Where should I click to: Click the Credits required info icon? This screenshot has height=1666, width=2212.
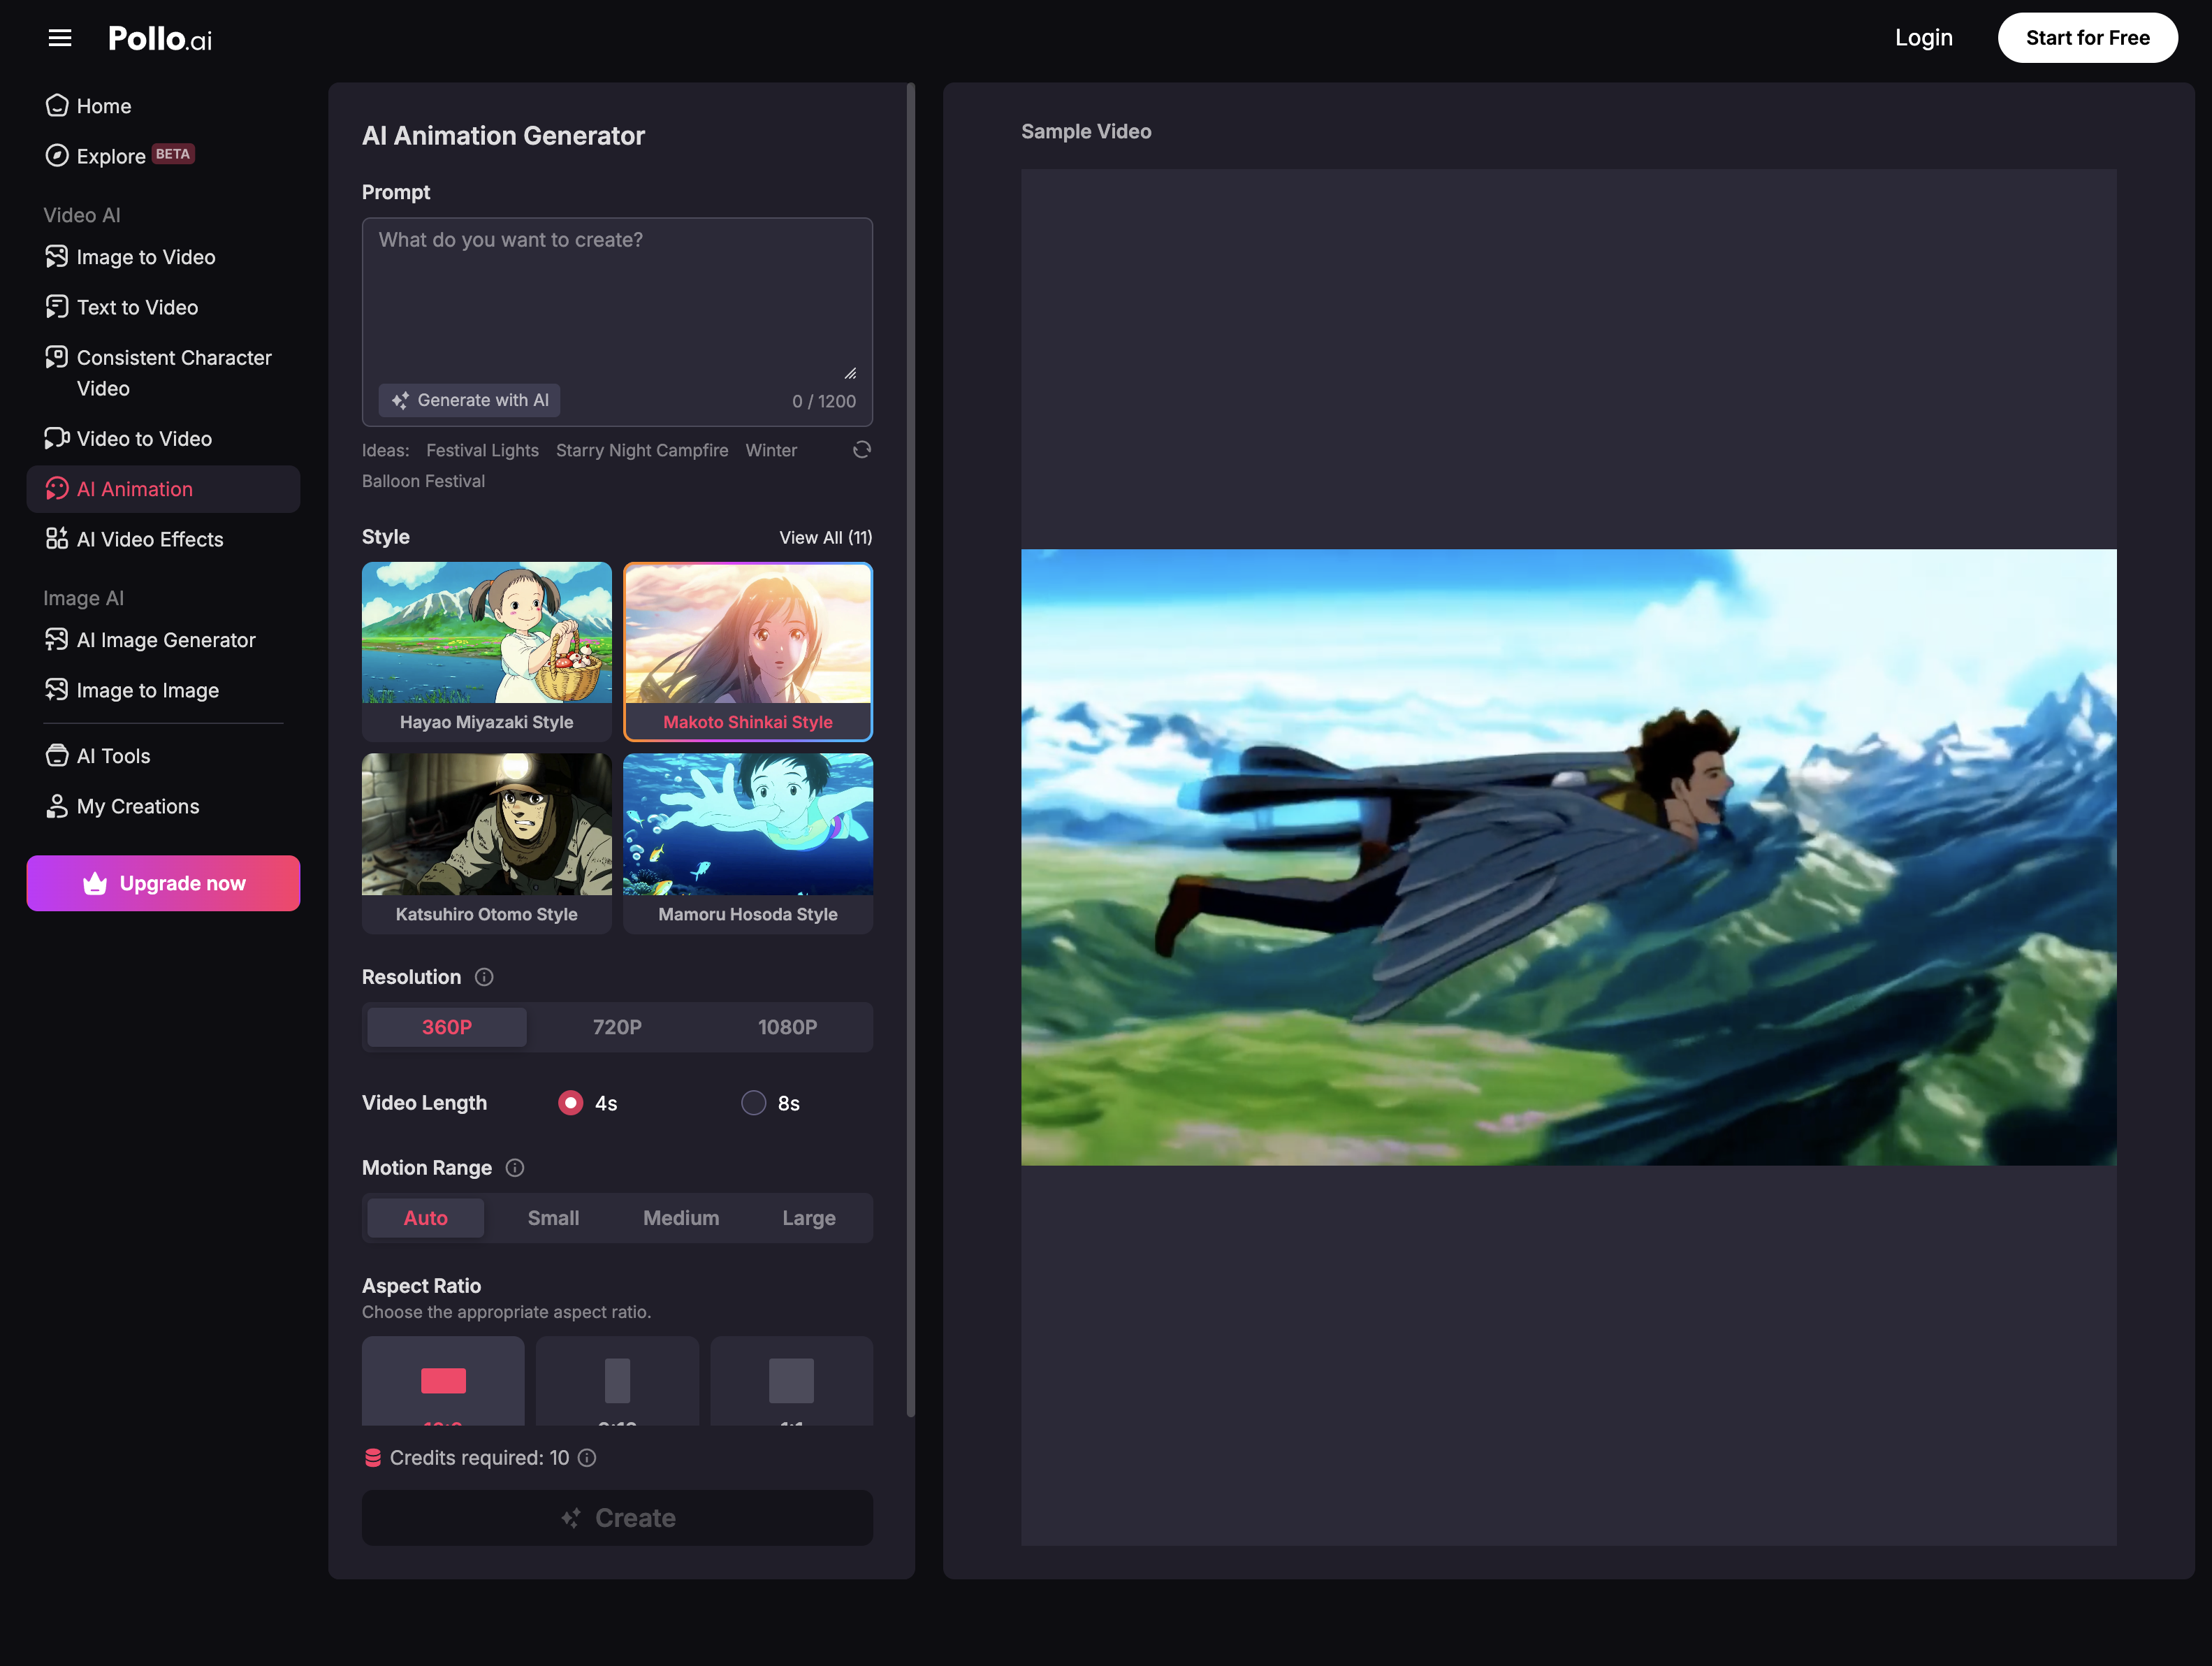point(587,1458)
